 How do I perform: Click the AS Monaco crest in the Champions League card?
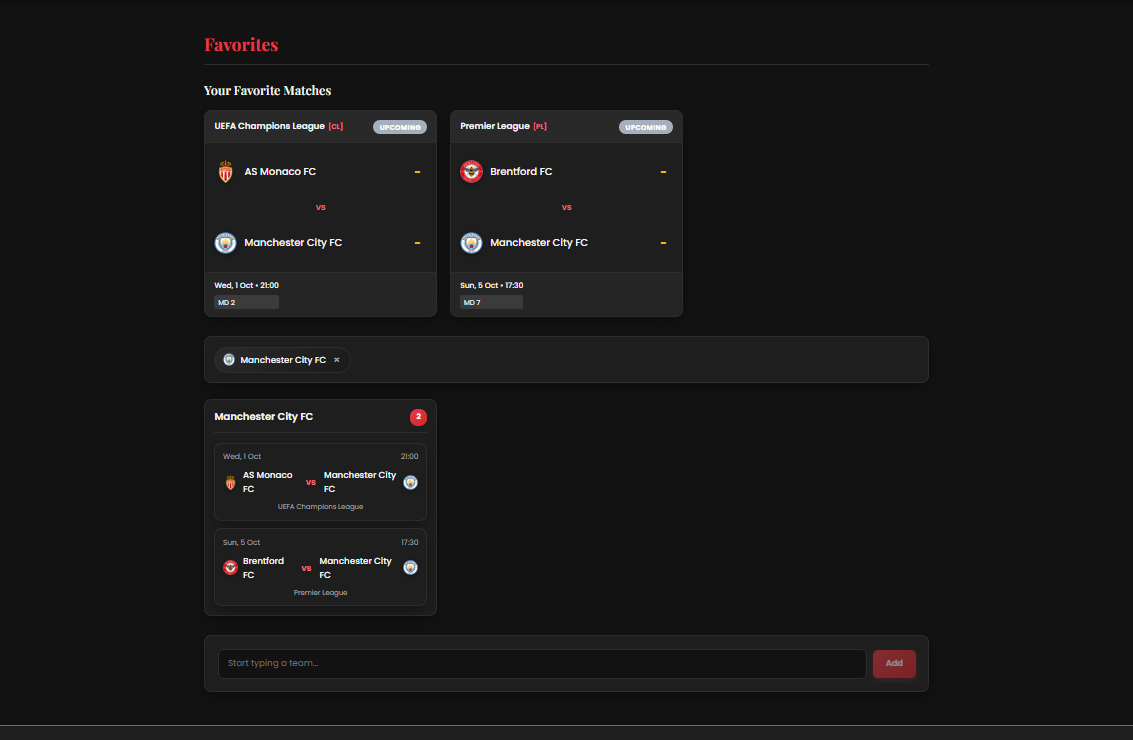pos(225,171)
